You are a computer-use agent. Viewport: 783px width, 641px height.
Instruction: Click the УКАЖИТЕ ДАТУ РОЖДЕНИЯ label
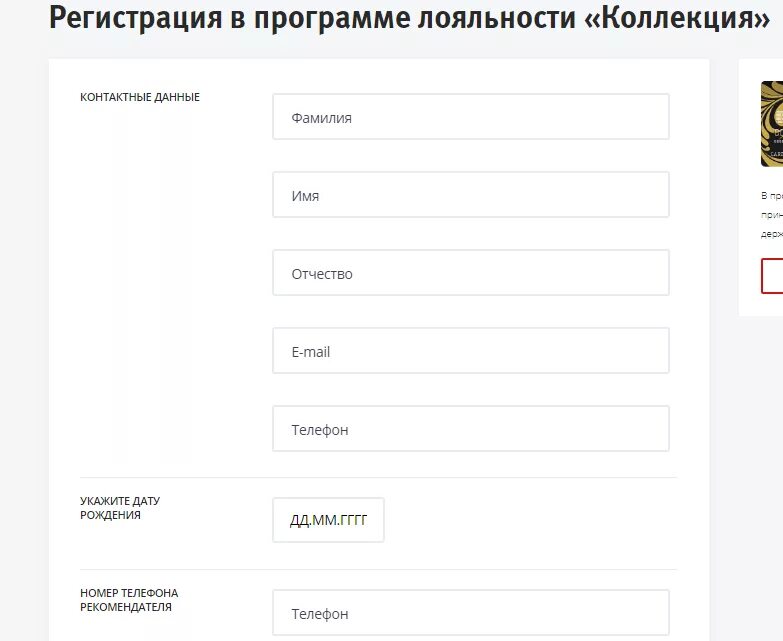120,508
